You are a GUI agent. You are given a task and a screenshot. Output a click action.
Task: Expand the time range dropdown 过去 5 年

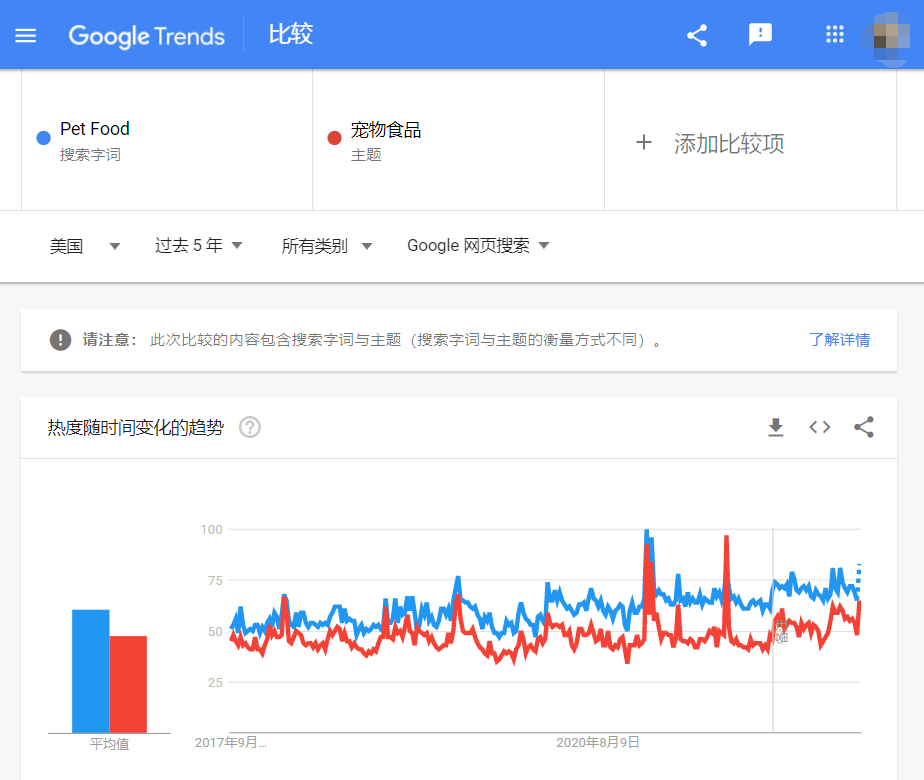(196, 245)
